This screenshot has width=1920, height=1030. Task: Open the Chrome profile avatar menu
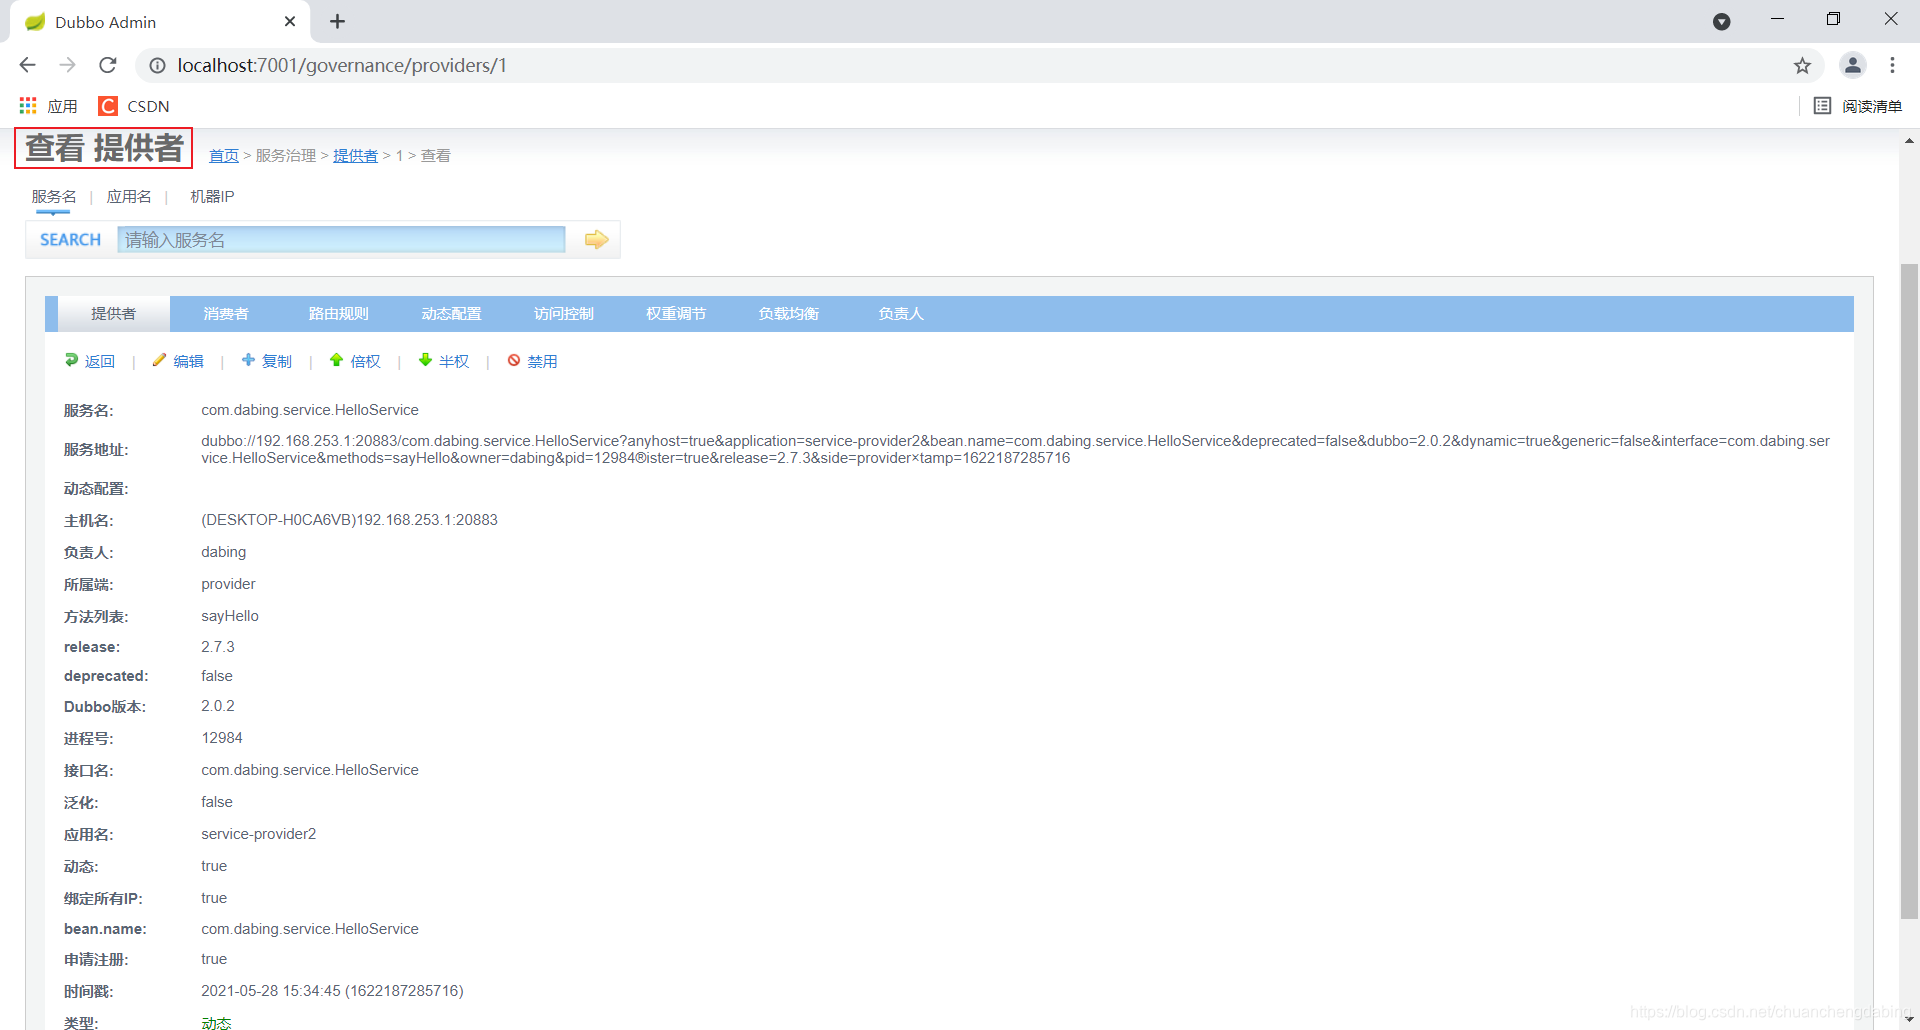click(x=1853, y=65)
